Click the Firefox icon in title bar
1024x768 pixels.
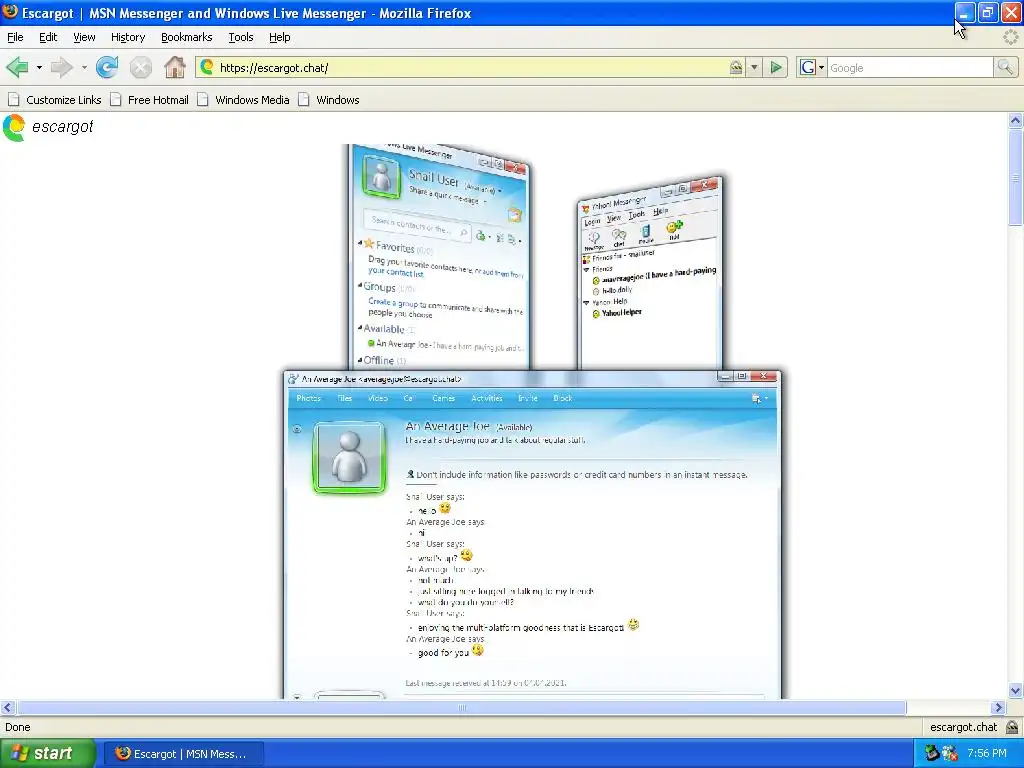coord(10,12)
